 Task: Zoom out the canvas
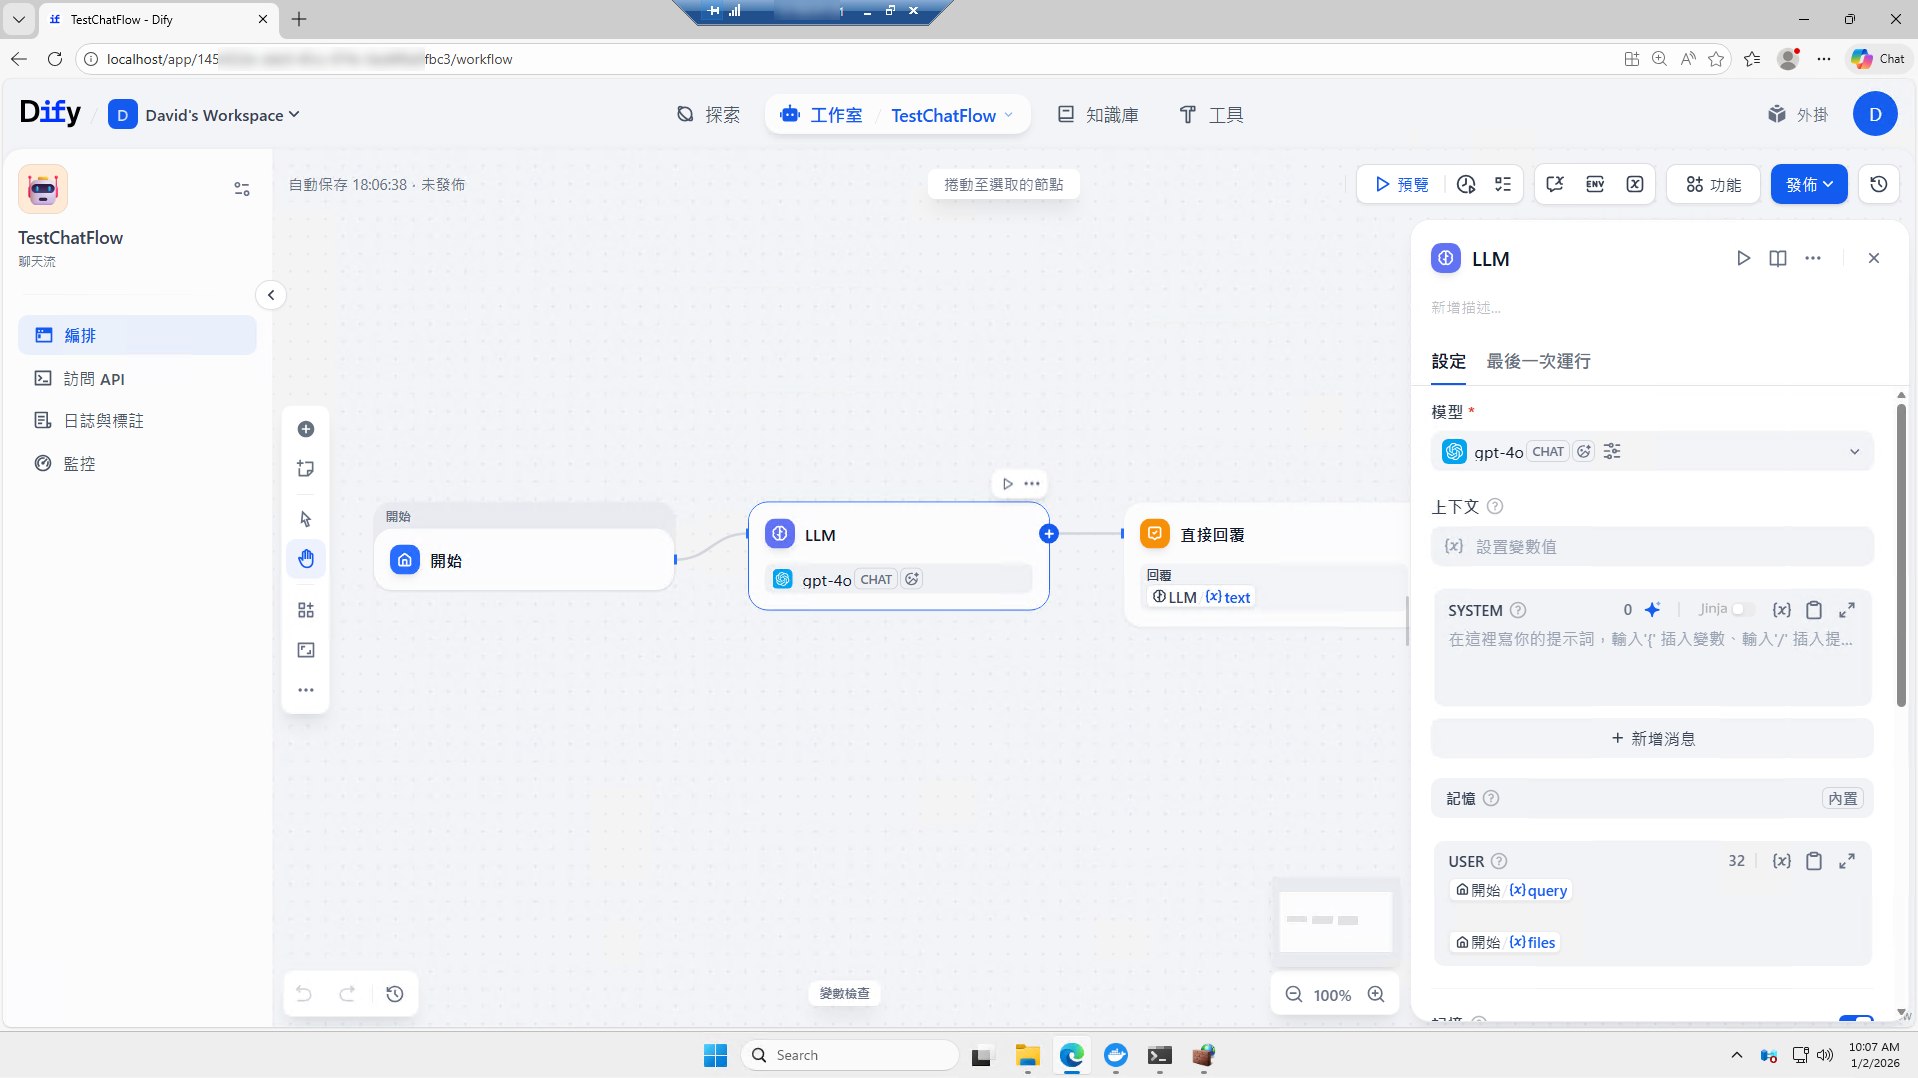point(1294,994)
